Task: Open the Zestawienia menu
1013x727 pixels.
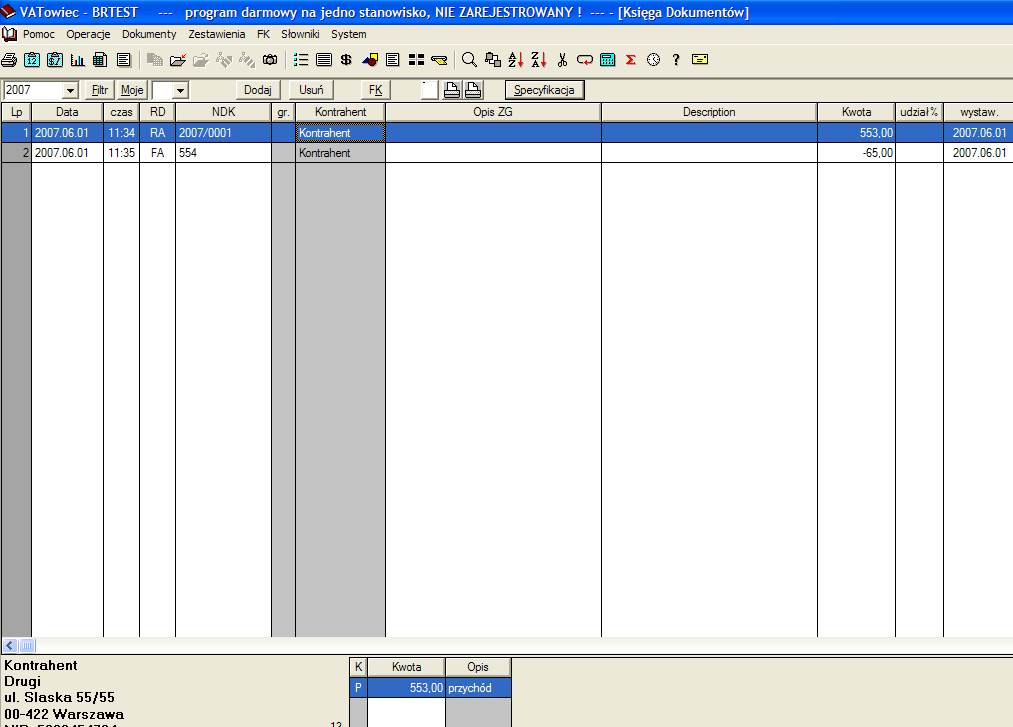Action: 216,34
